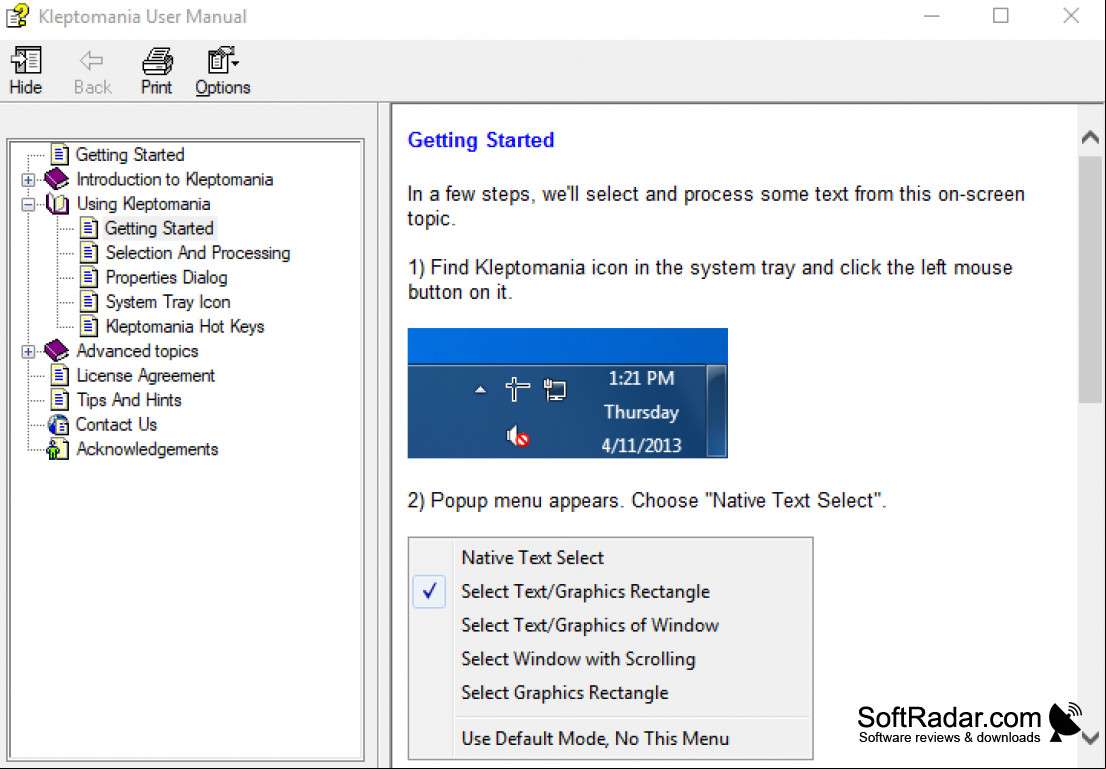Open the Acknowledgements topic
This screenshot has width=1106, height=769.
pyautogui.click(x=147, y=449)
